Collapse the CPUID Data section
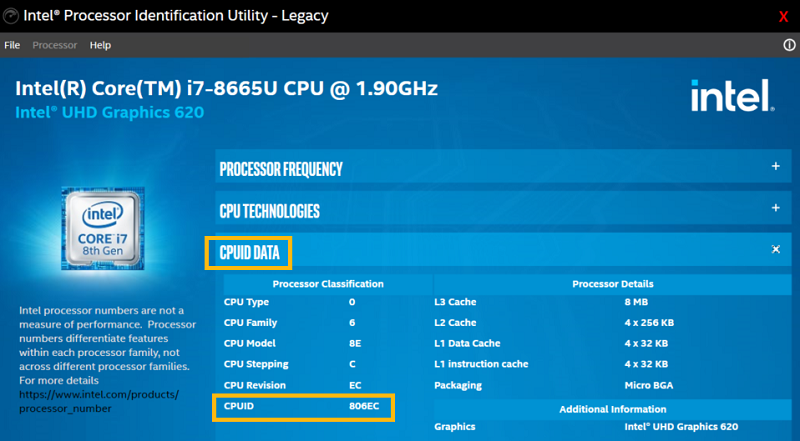800x441 pixels. 776,249
